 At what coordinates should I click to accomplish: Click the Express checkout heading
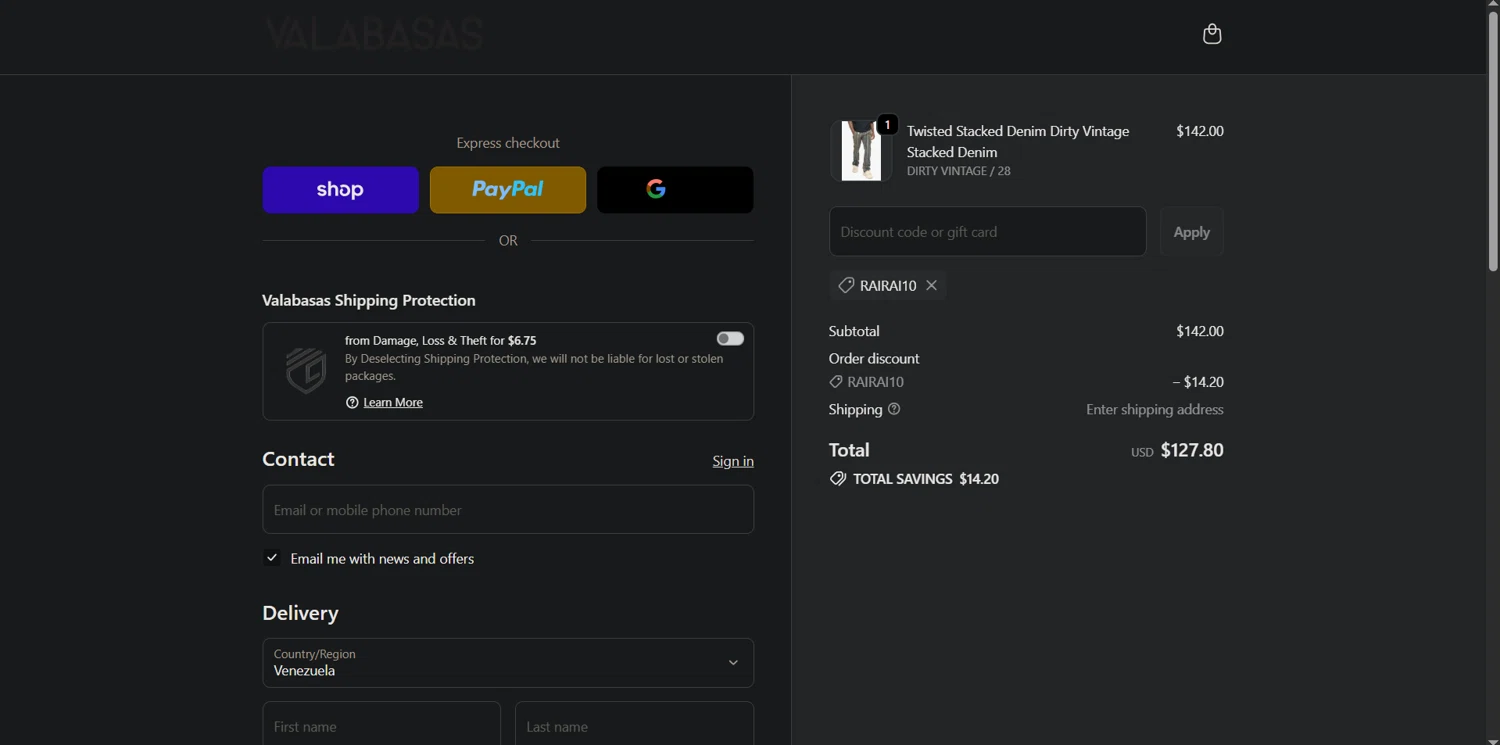tap(508, 143)
